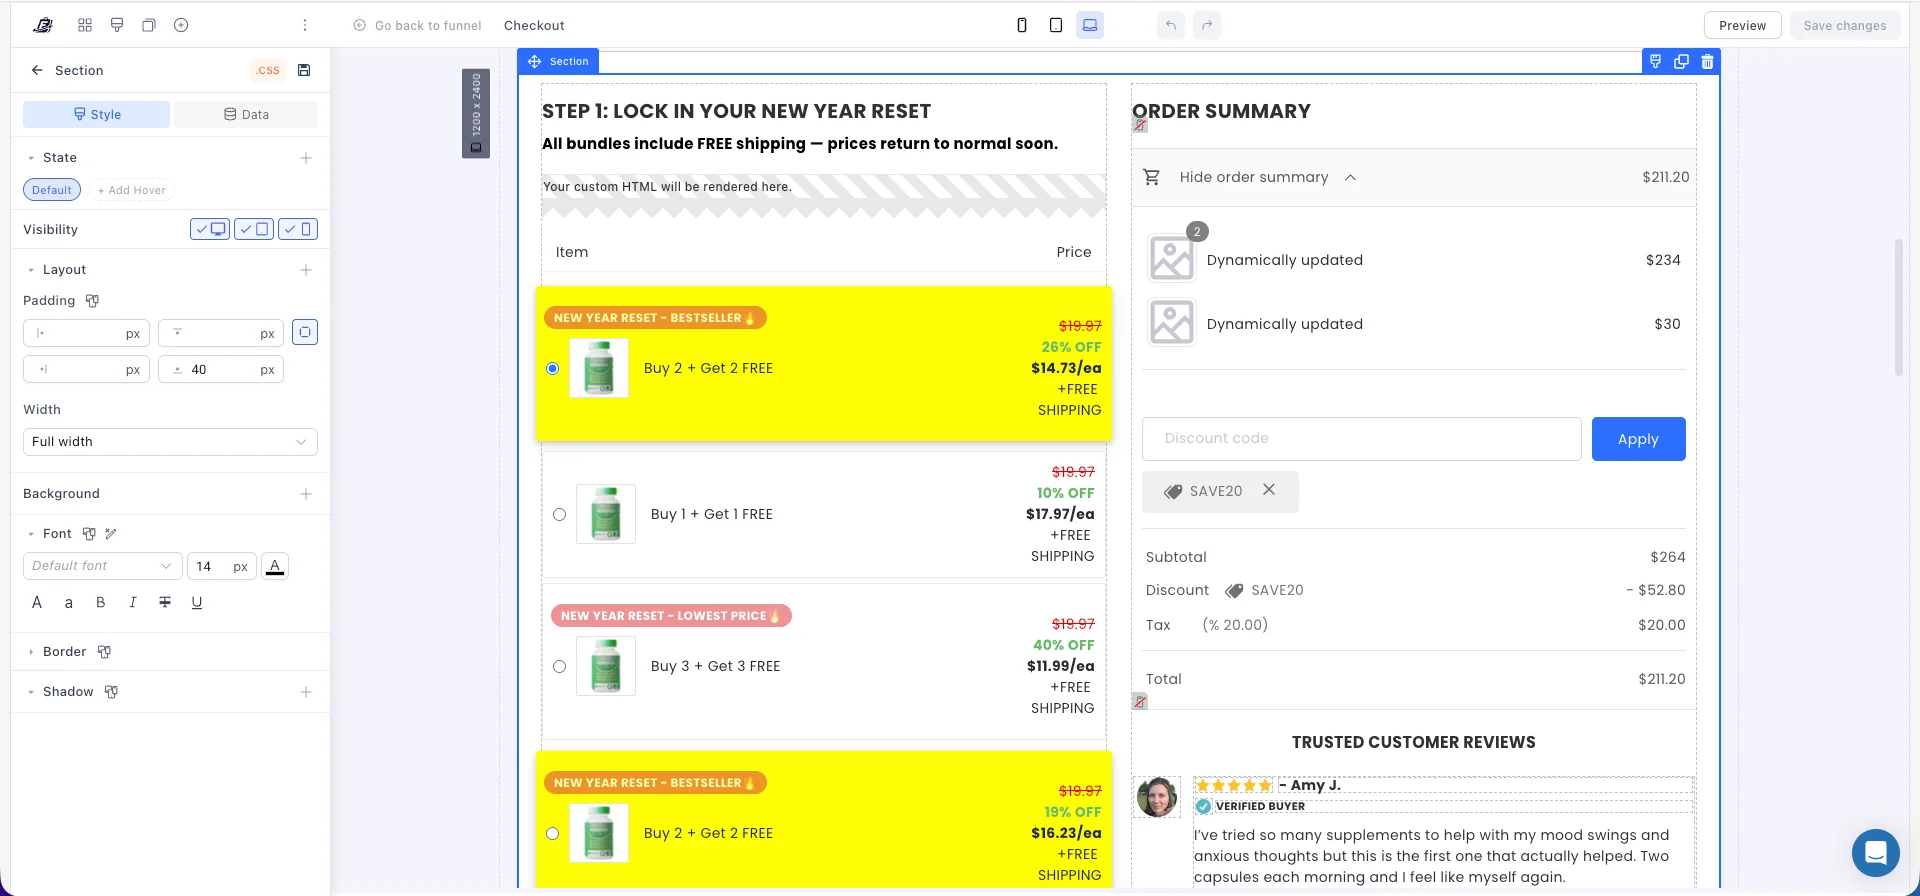Click the Shadow style-copy icon
The image size is (1920, 896).
click(x=111, y=692)
